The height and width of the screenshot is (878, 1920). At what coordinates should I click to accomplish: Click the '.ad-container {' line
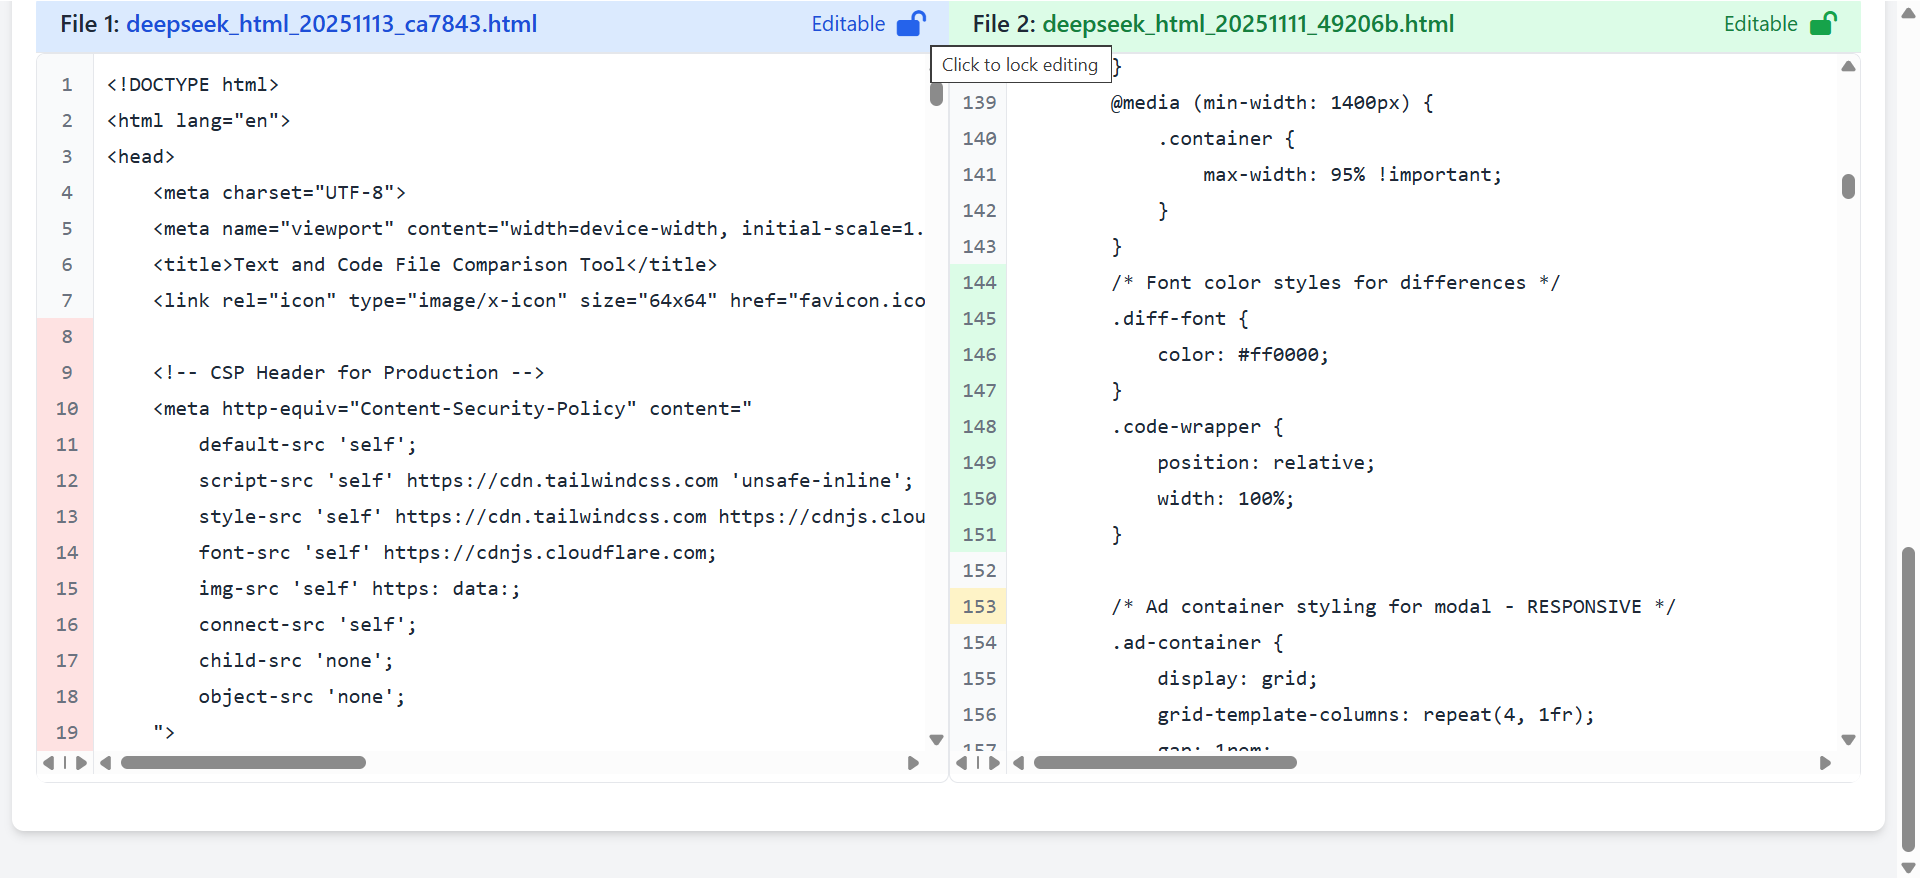pyautogui.click(x=1197, y=642)
